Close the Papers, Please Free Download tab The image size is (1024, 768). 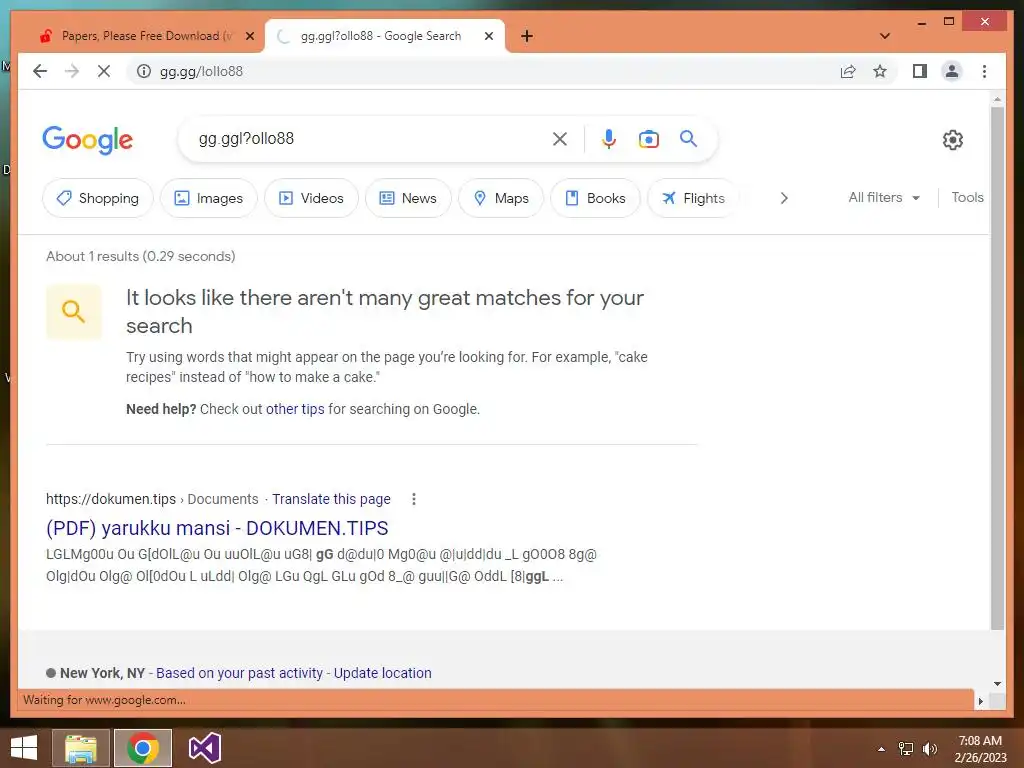(249, 36)
